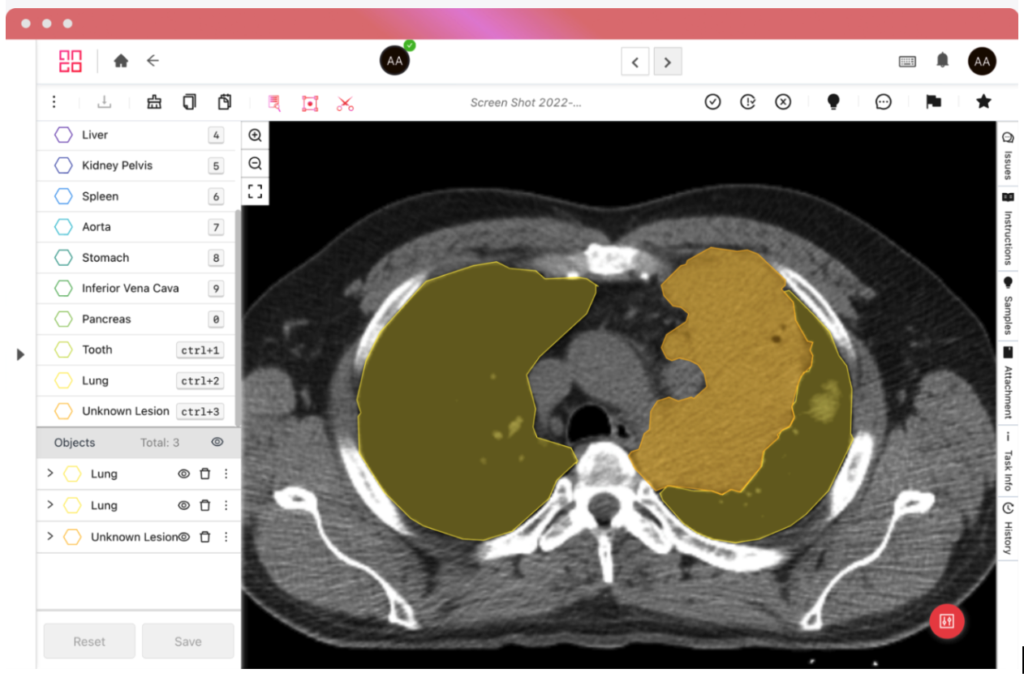The width and height of the screenshot is (1024, 686).
Task: Flag the current annotation task
Action: (934, 101)
